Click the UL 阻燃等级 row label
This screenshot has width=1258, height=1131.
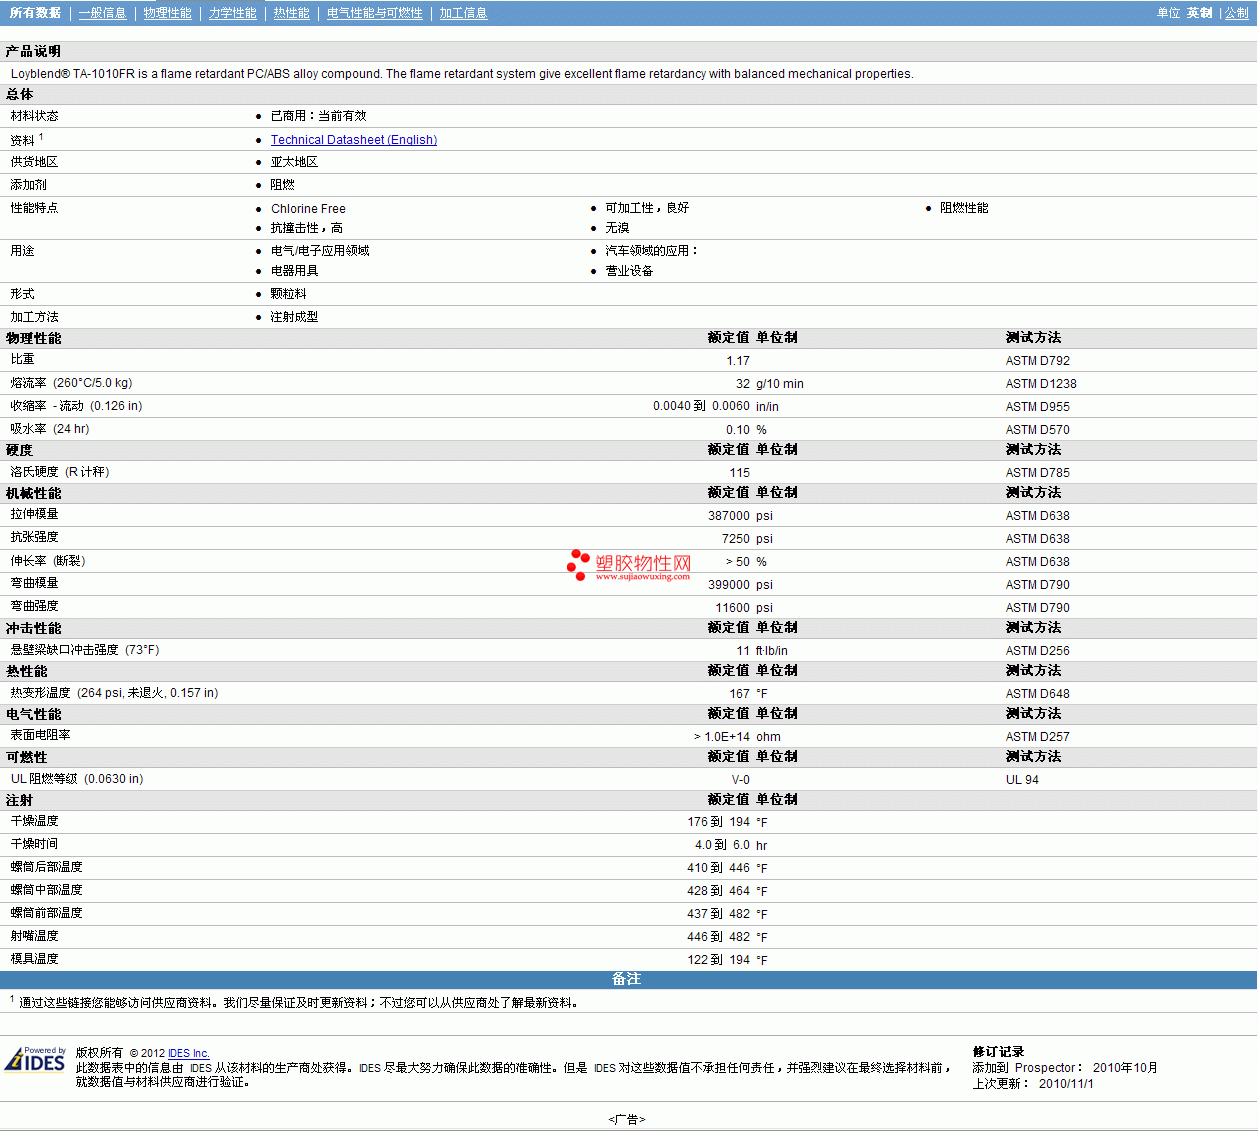(x=77, y=779)
